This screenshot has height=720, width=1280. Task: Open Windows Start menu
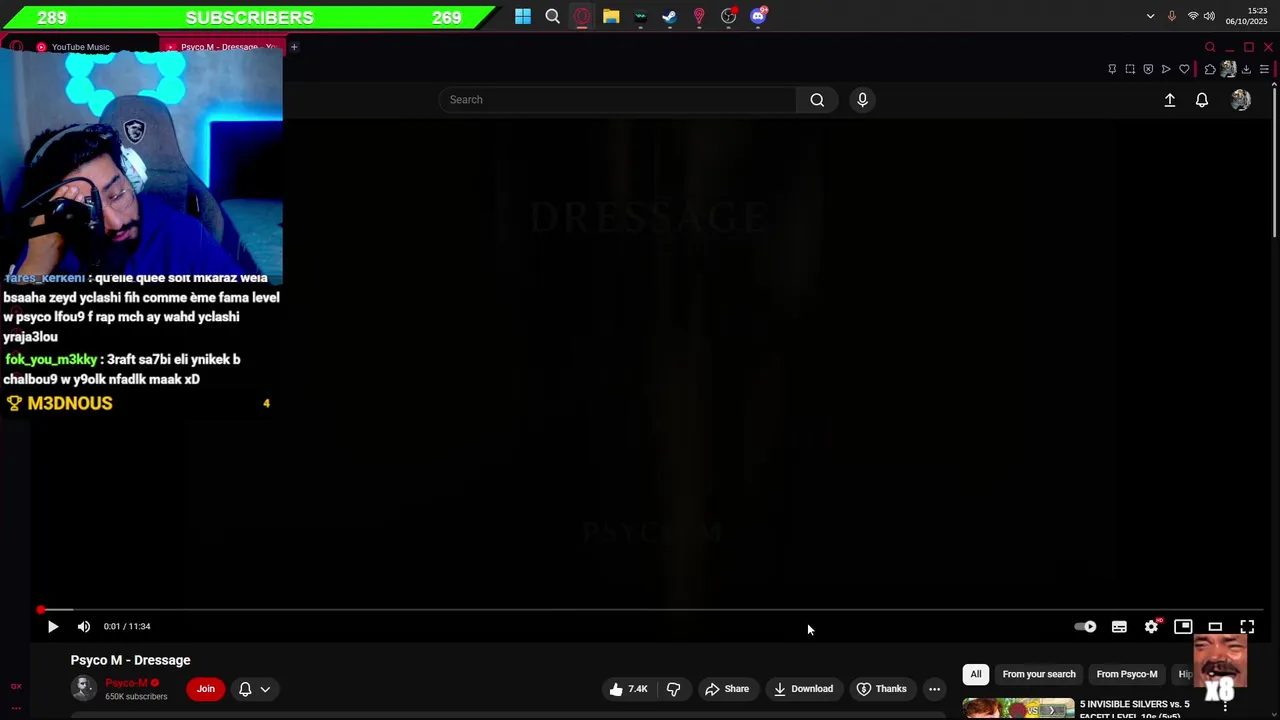(523, 16)
